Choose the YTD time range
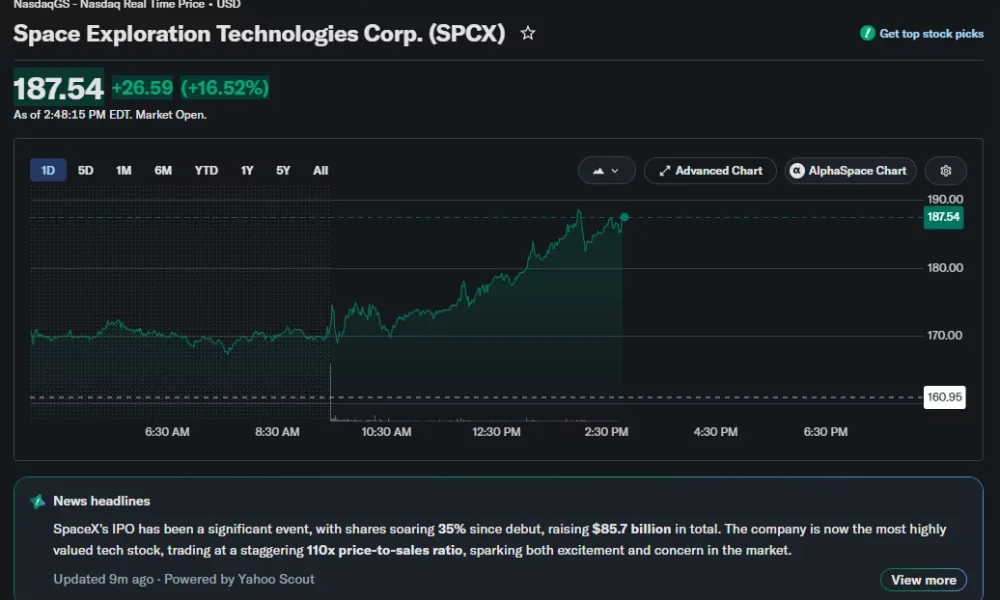The height and width of the screenshot is (600, 1000). pos(206,171)
